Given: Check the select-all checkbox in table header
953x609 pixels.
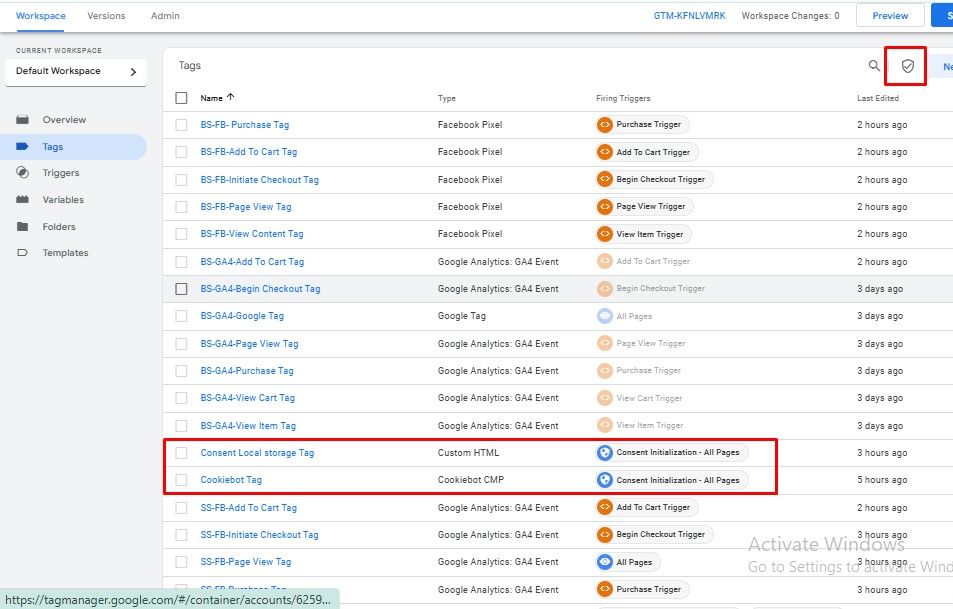Looking at the screenshot, I should click(x=181, y=98).
